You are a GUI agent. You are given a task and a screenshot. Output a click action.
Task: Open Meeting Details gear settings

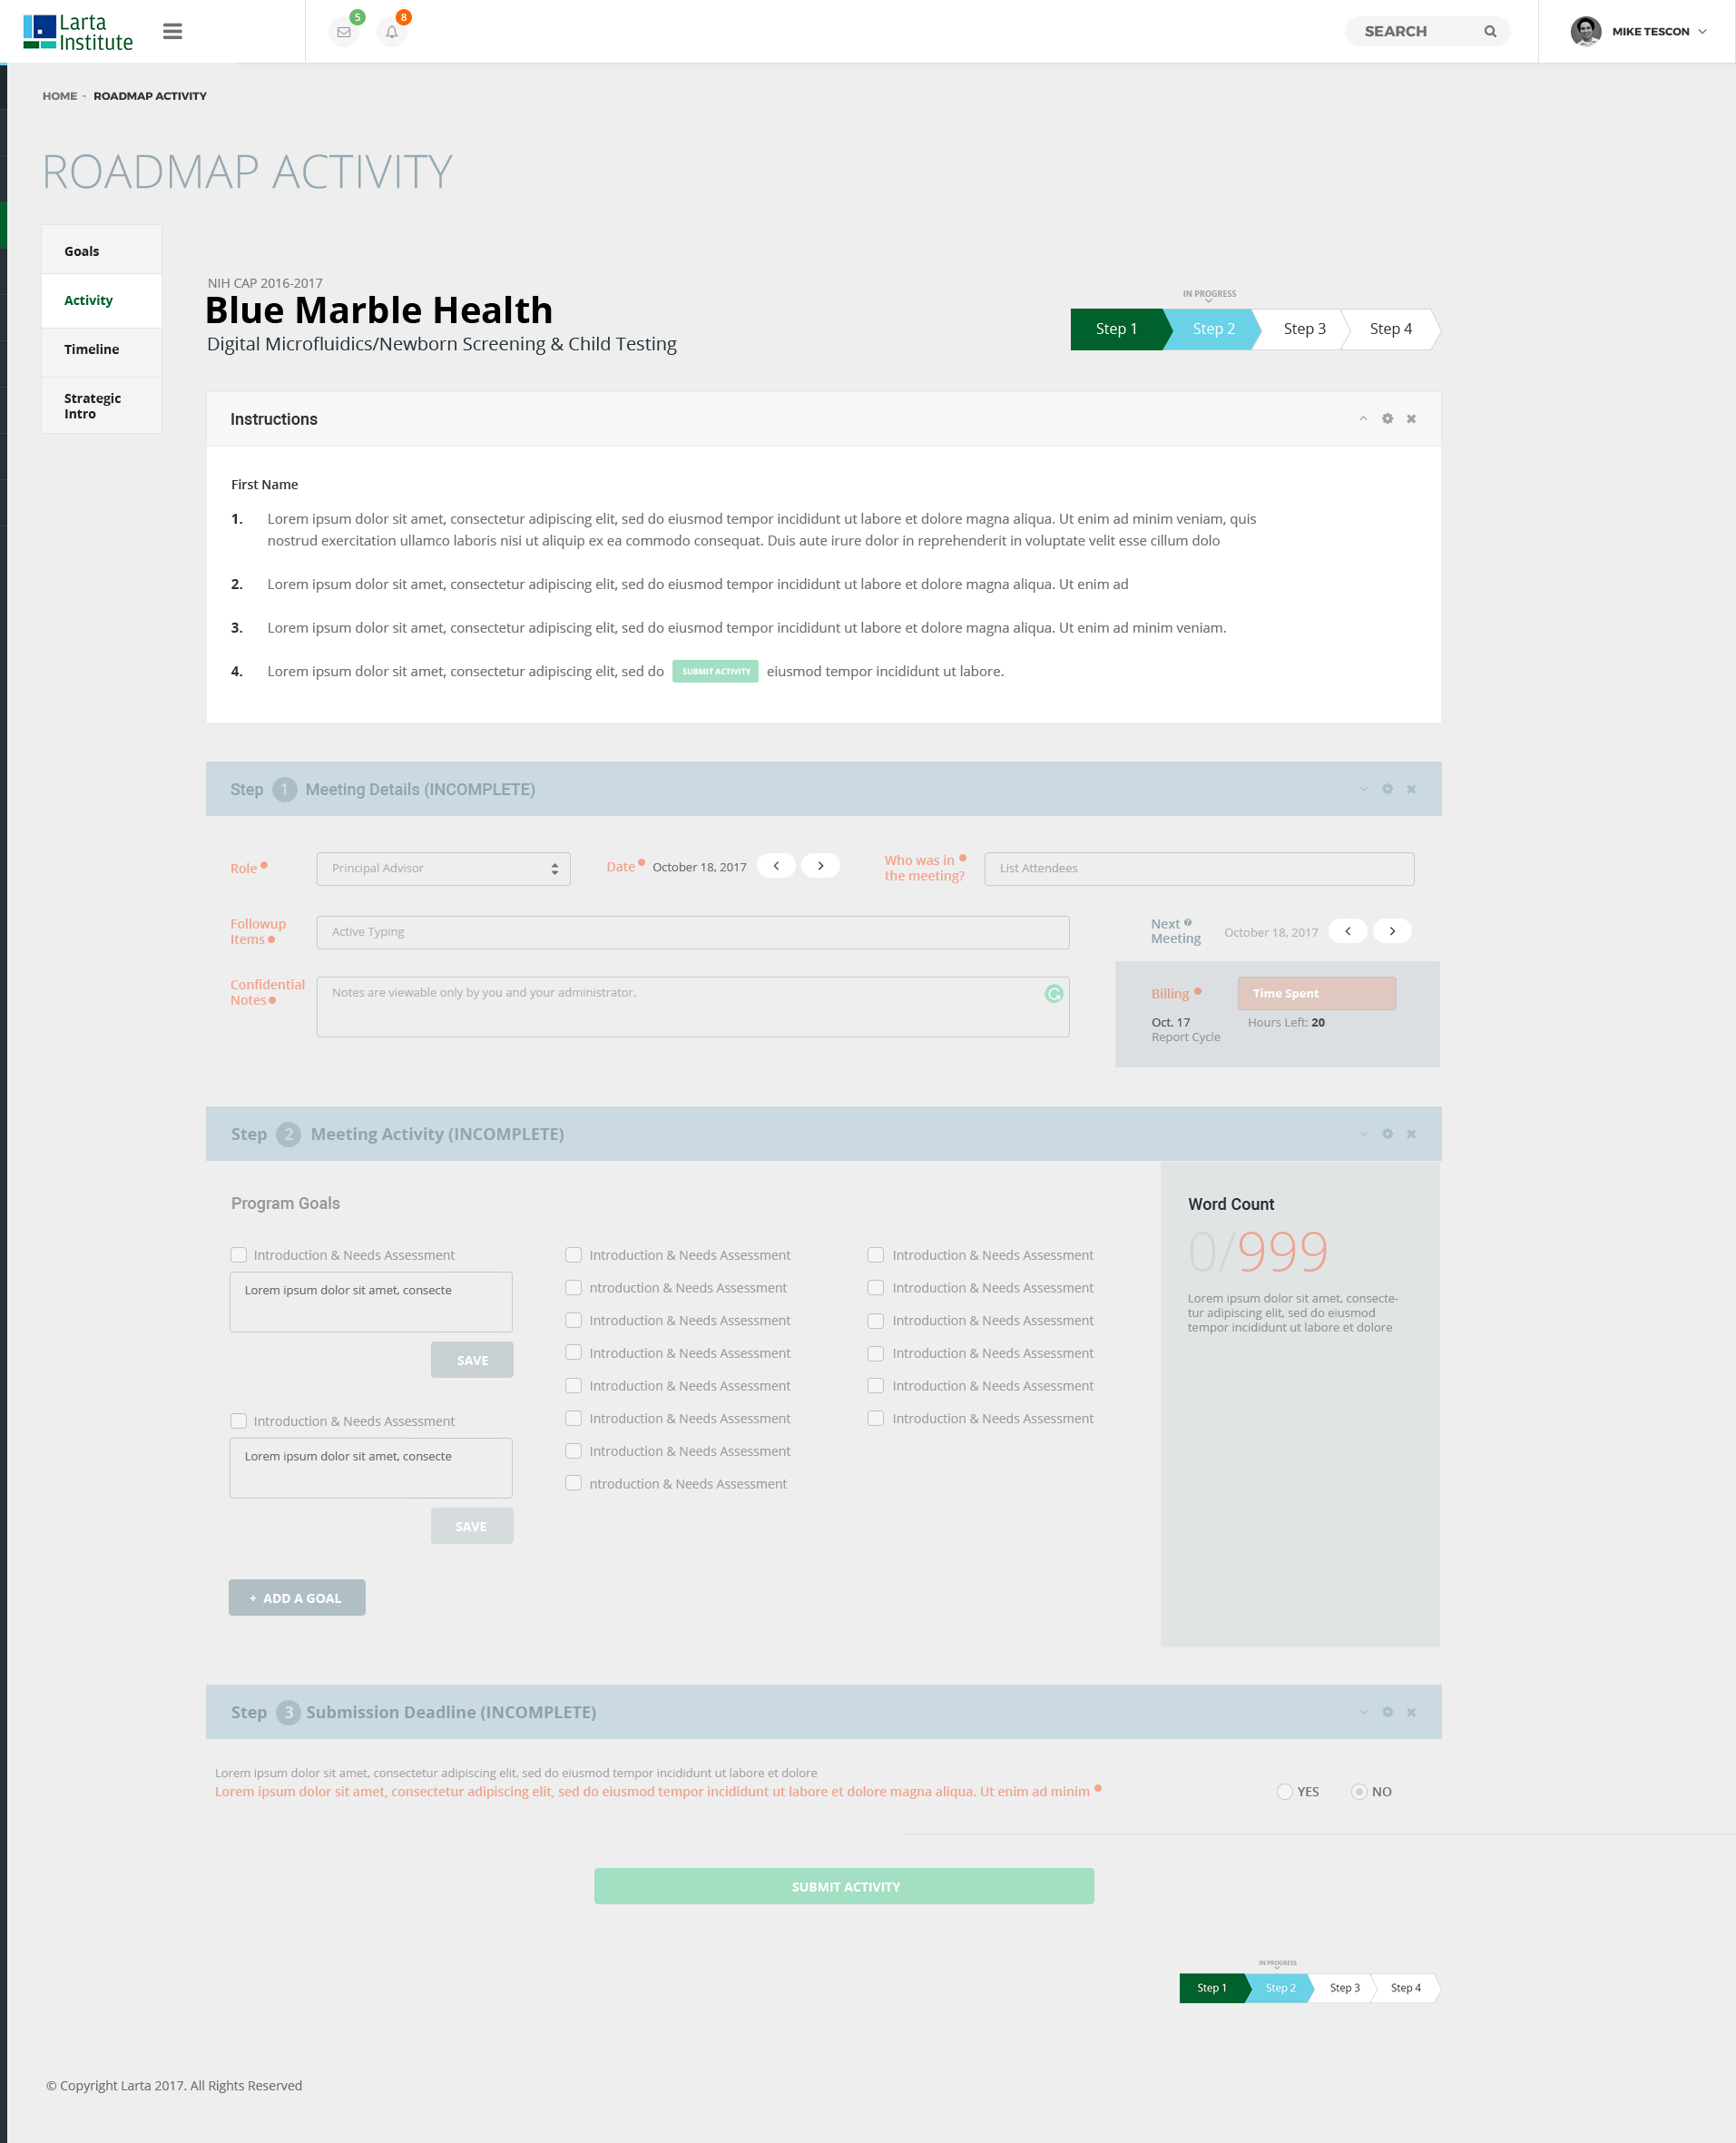1387,789
